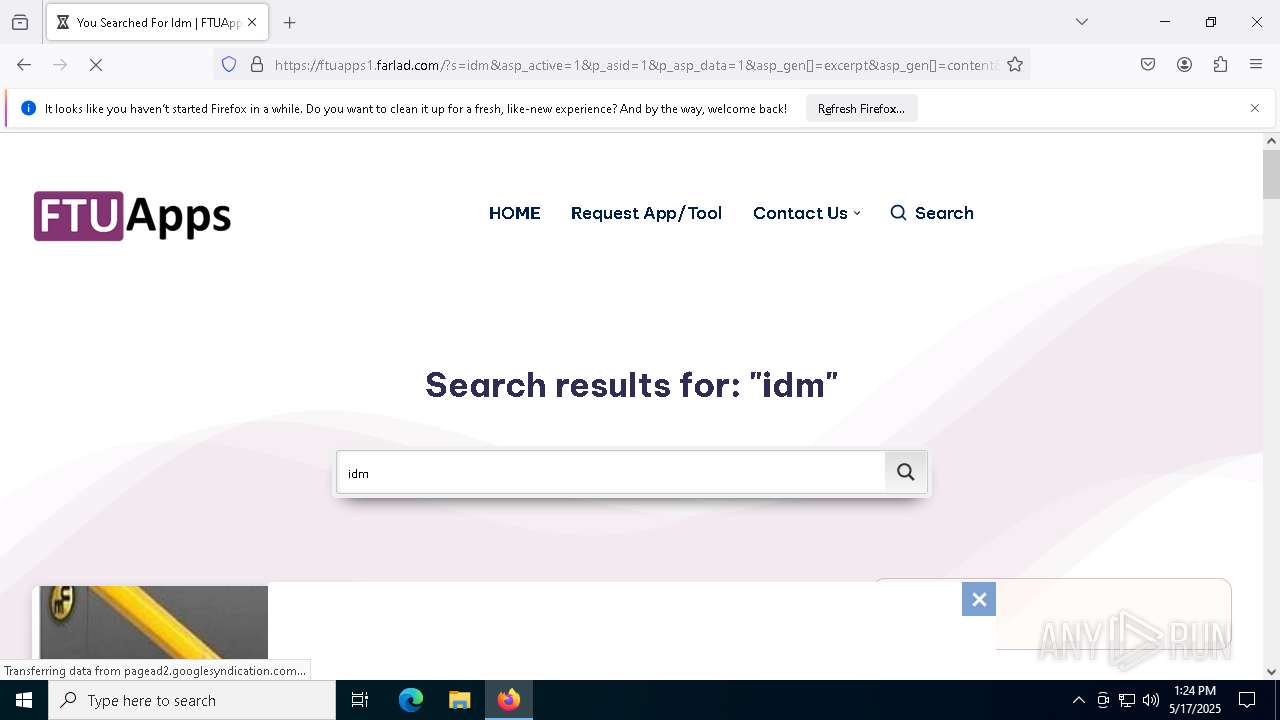Close the 'You Searched For Idm' tab

coord(252,22)
